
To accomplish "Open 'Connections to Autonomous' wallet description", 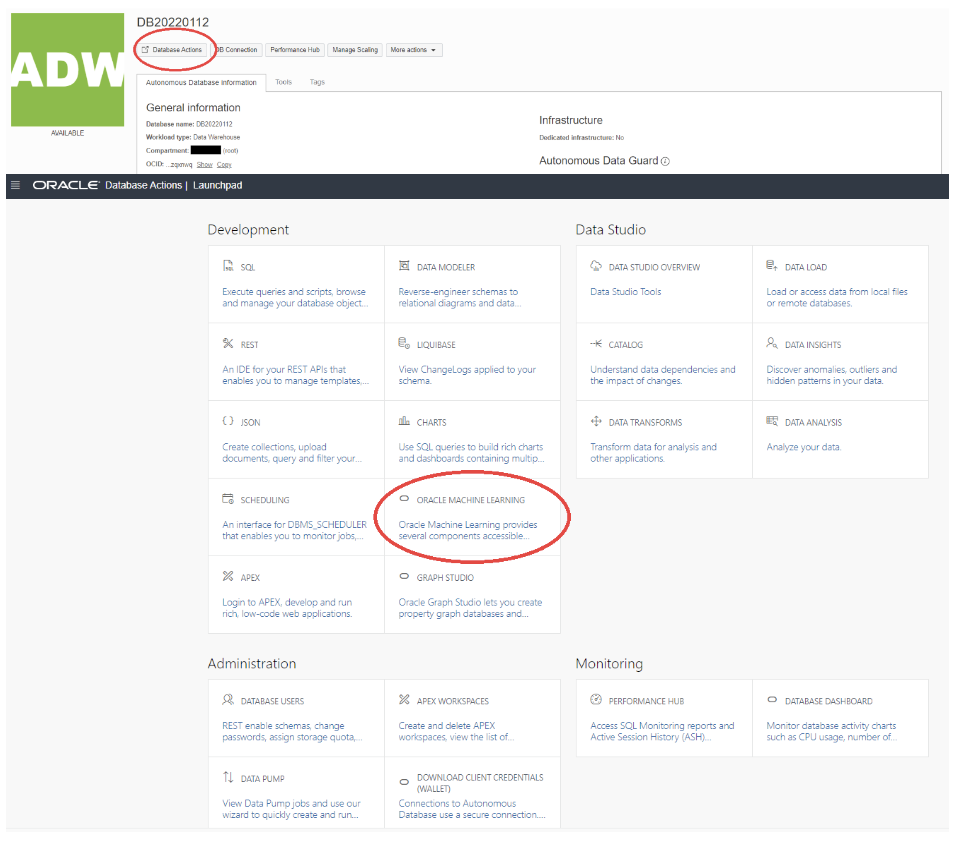I will [472, 809].
